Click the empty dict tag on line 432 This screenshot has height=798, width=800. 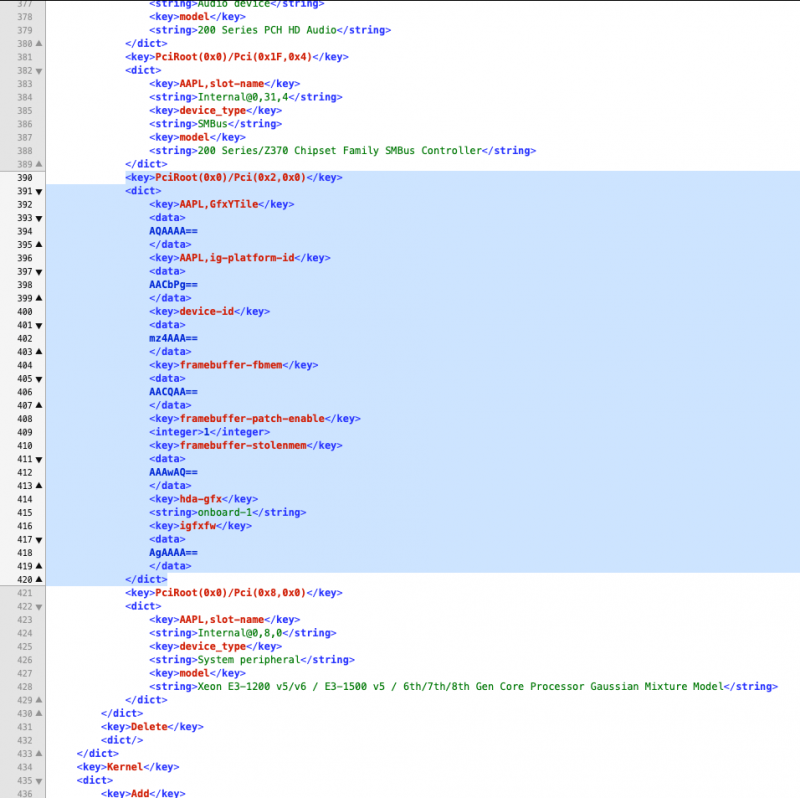click(x=122, y=740)
